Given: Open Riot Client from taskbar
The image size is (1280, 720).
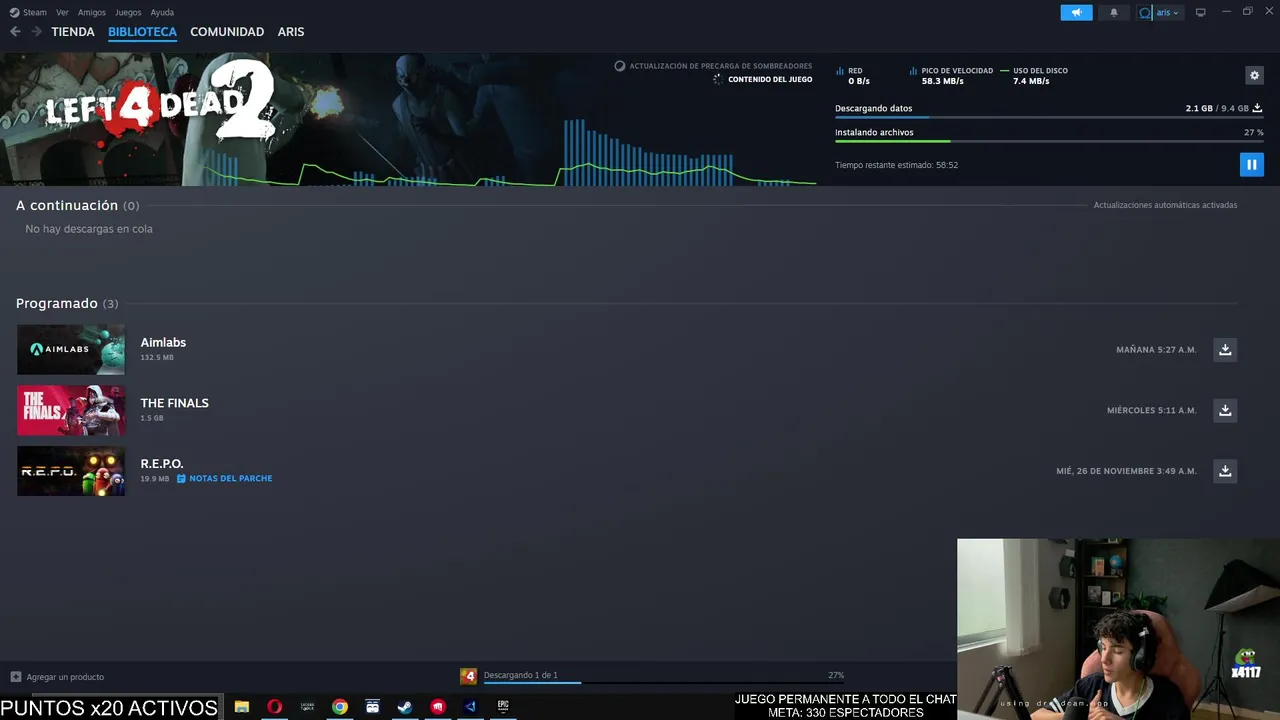Looking at the screenshot, I should coord(438,707).
